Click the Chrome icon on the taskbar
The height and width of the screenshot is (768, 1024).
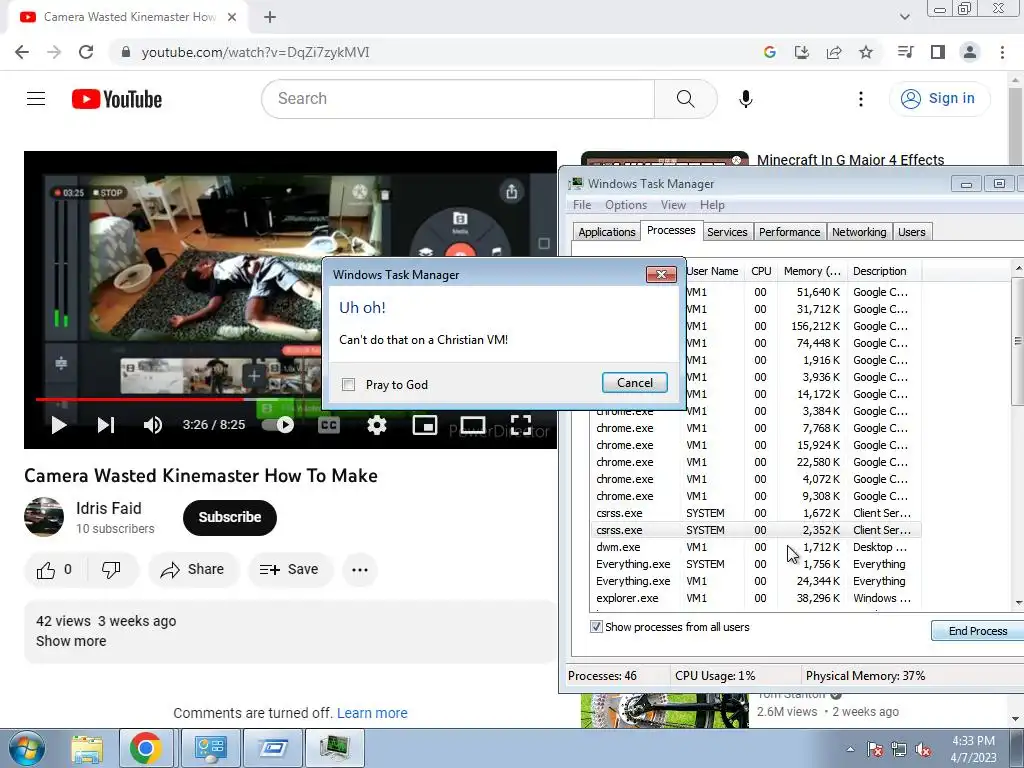pyautogui.click(x=145, y=748)
